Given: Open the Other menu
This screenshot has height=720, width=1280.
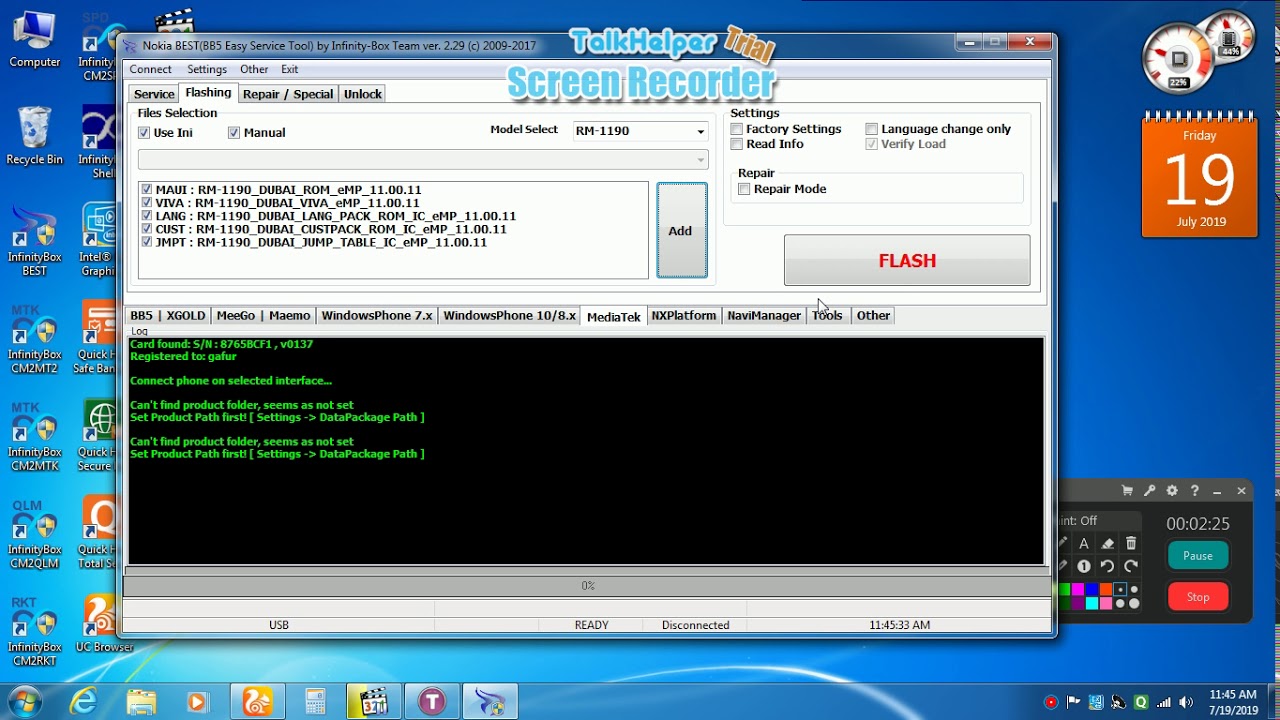Looking at the screenshot, I should click(254, 69).
